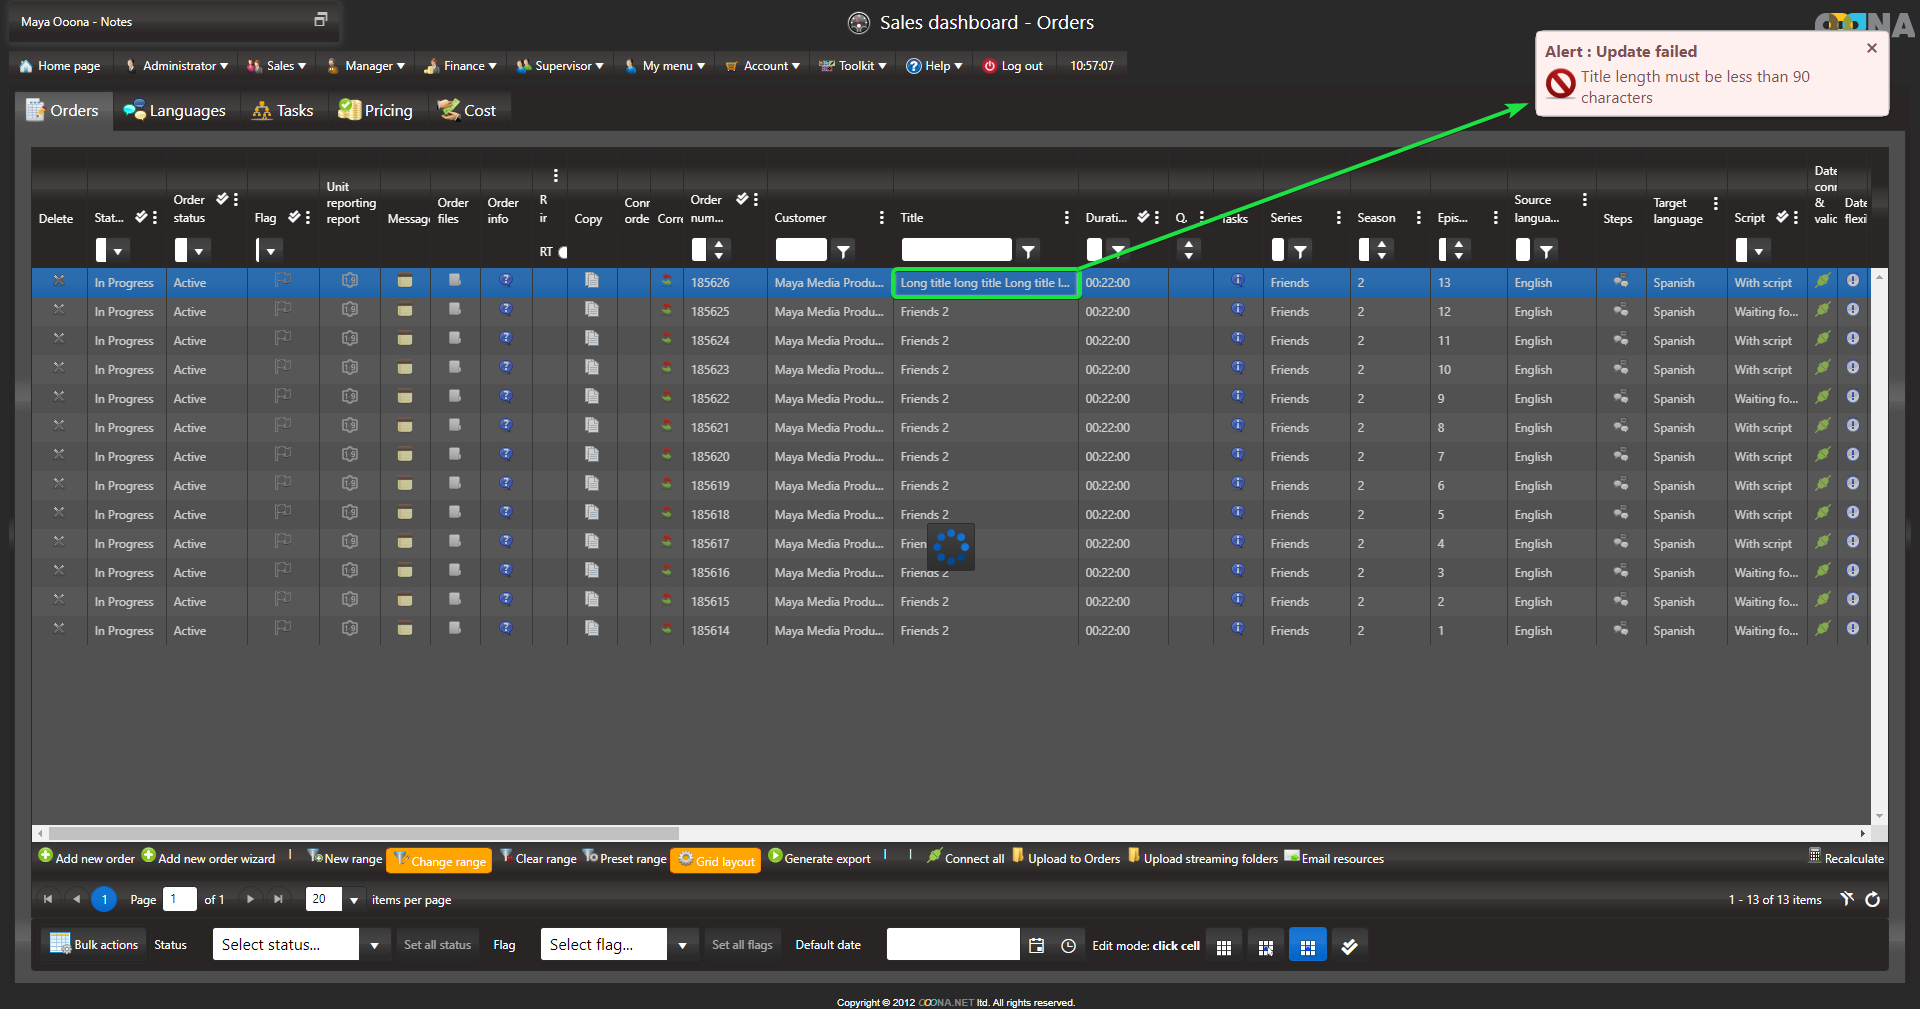1920x1009 pixels.
Task: Close the Update failed alert
Action: pyautogui.click(x=1871, y=48)
